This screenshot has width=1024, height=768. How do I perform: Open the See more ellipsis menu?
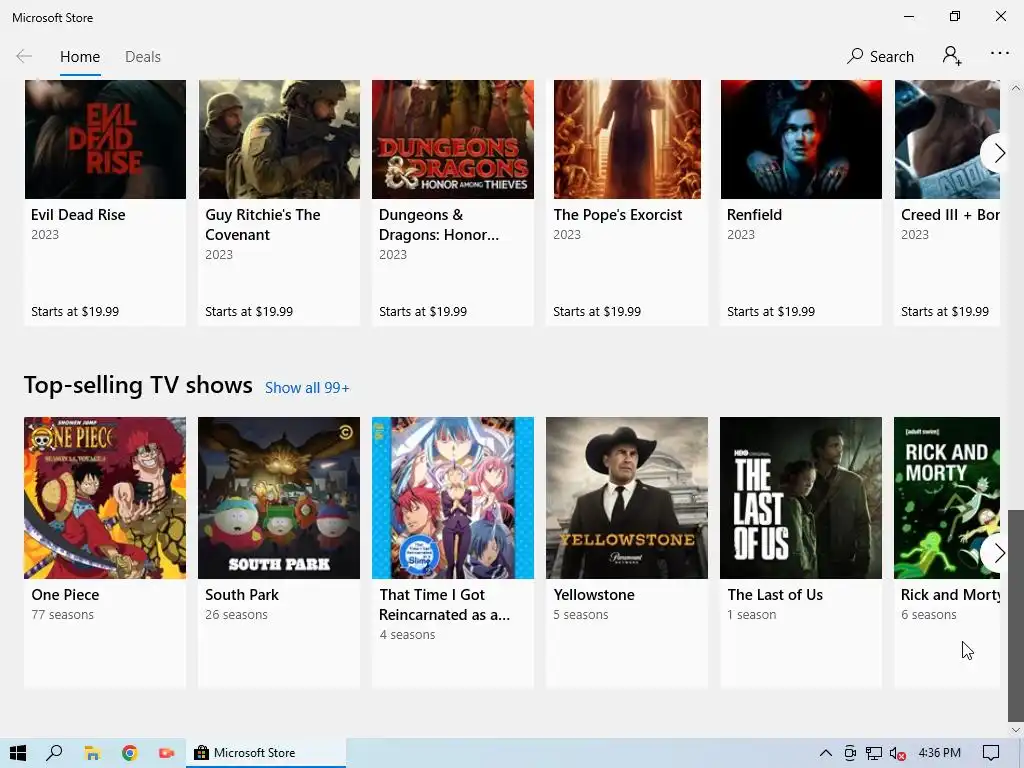tap(999, 54)
